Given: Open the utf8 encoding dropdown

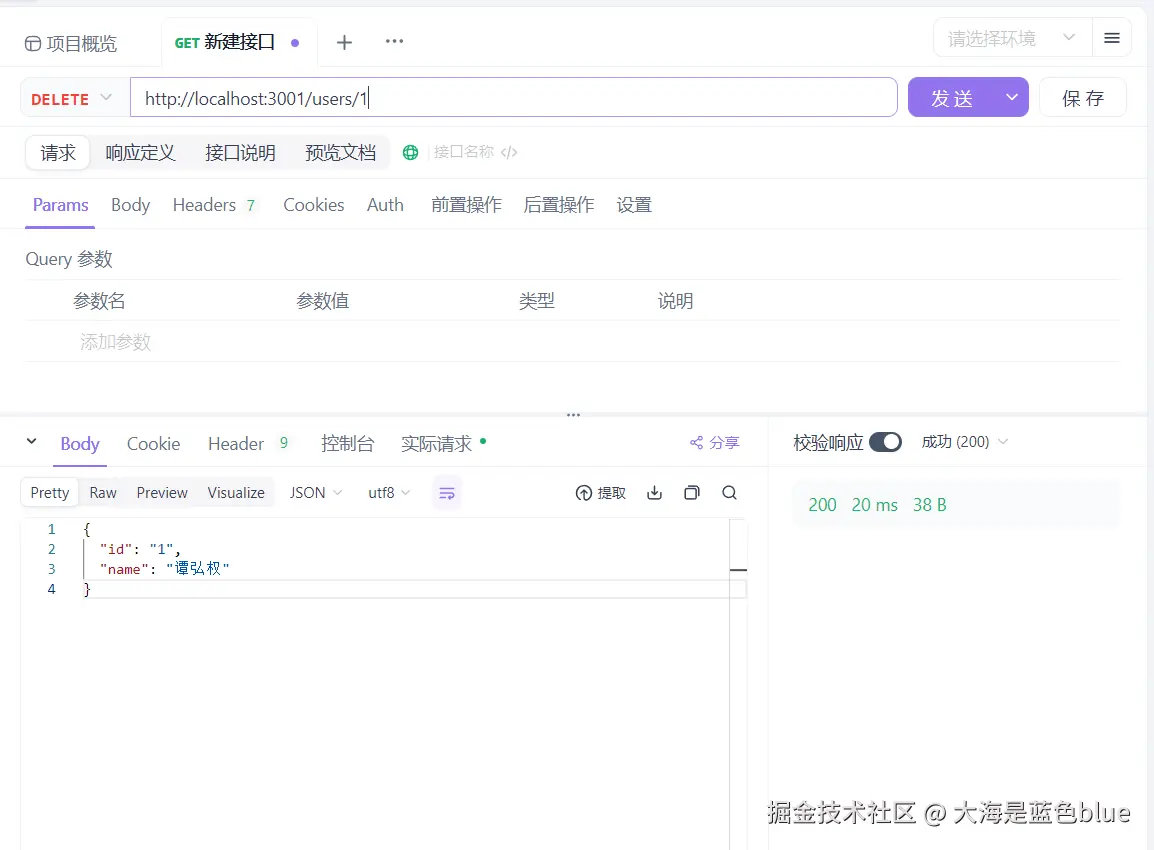Looking at the screenshot, I should pos(389,492).
